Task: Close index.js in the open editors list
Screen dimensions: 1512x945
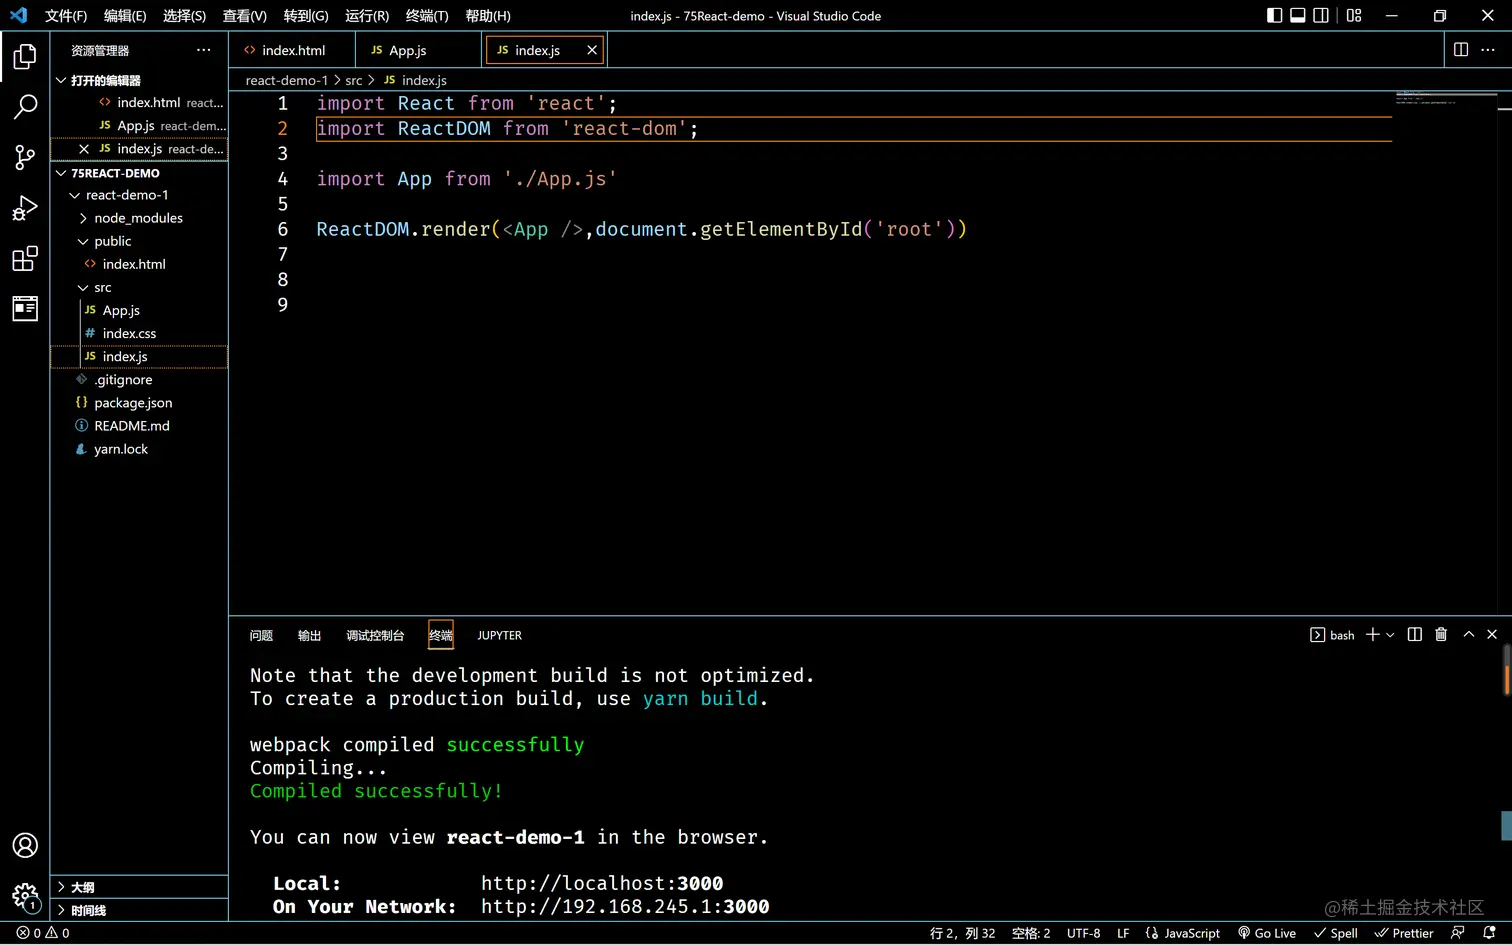Action: coord(84,149)
